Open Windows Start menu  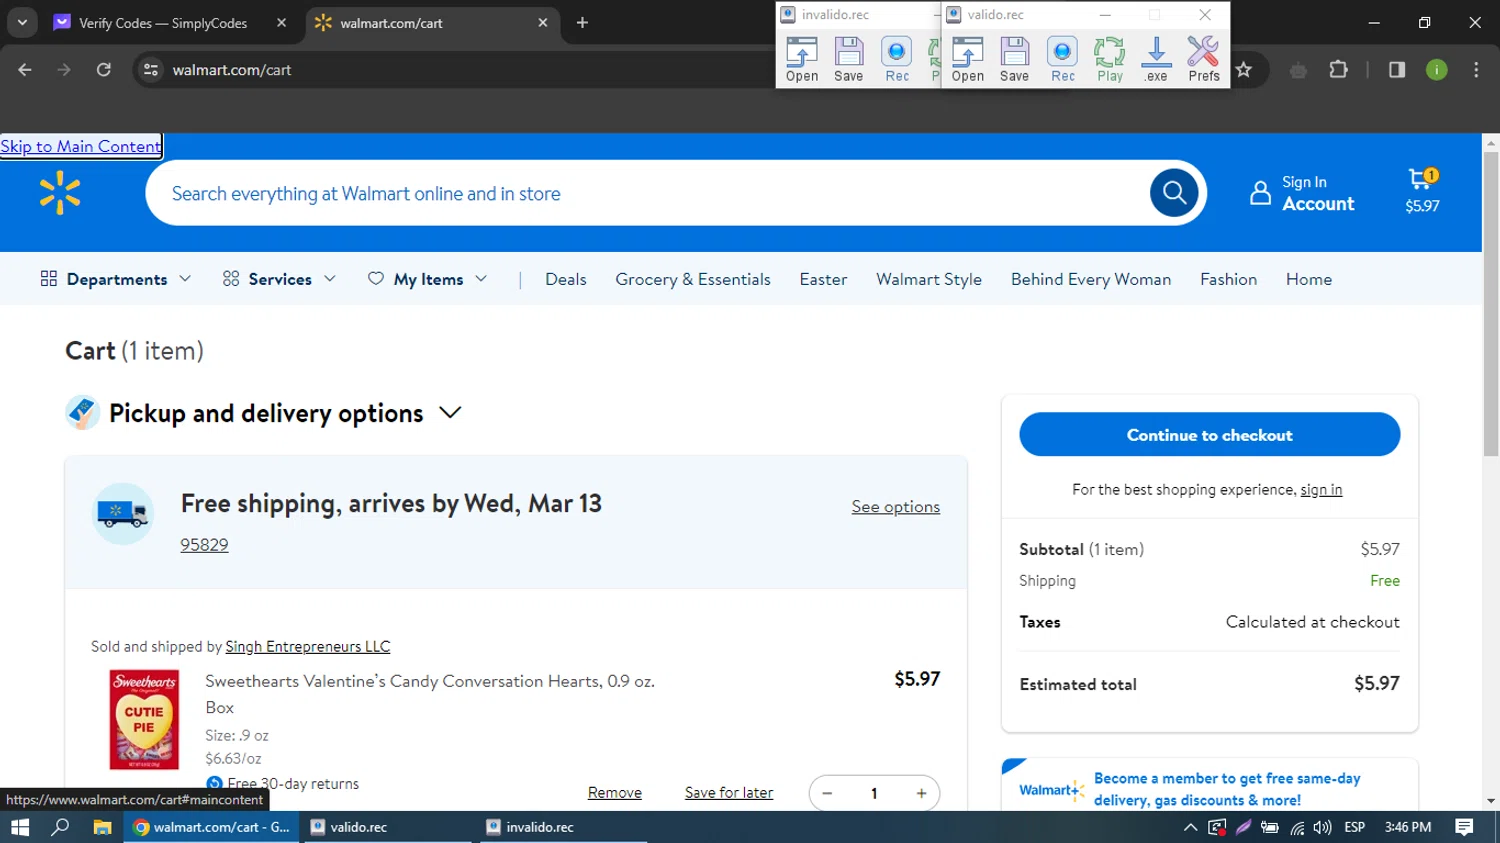pos(20,827)
